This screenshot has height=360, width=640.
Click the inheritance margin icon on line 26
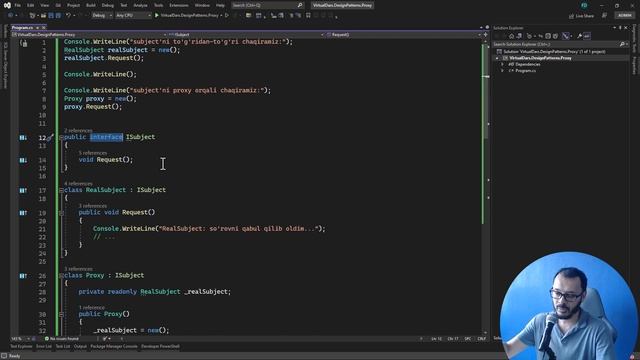[23, 276]
